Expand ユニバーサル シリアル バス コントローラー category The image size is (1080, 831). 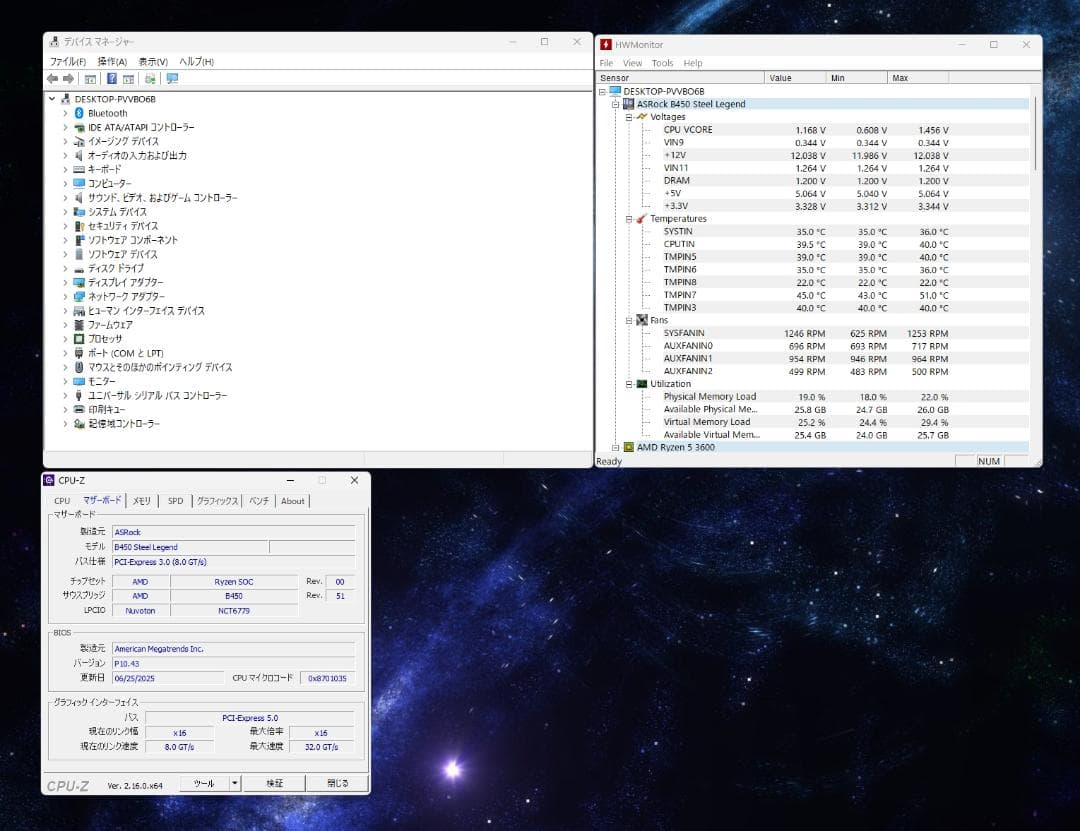tap(65, 396)
